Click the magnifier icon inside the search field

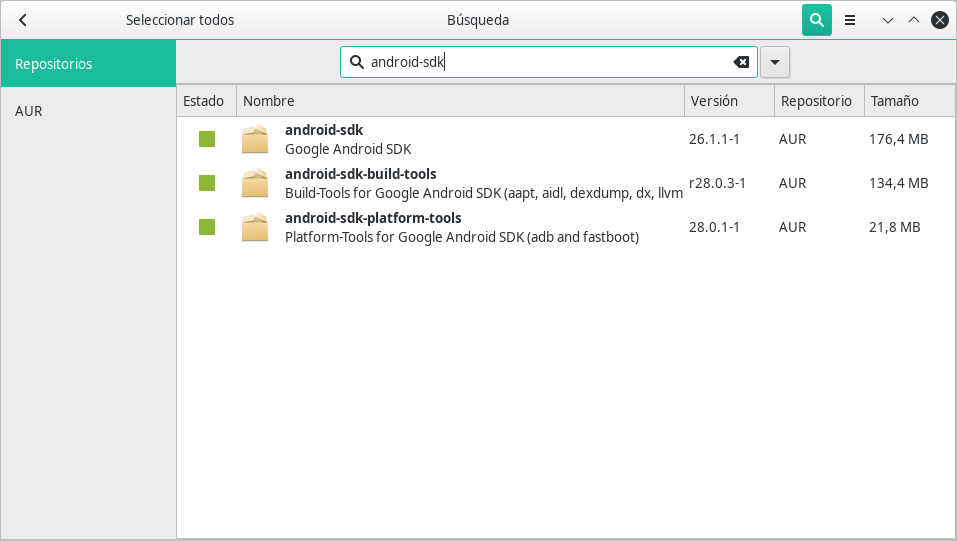(356, 62)
